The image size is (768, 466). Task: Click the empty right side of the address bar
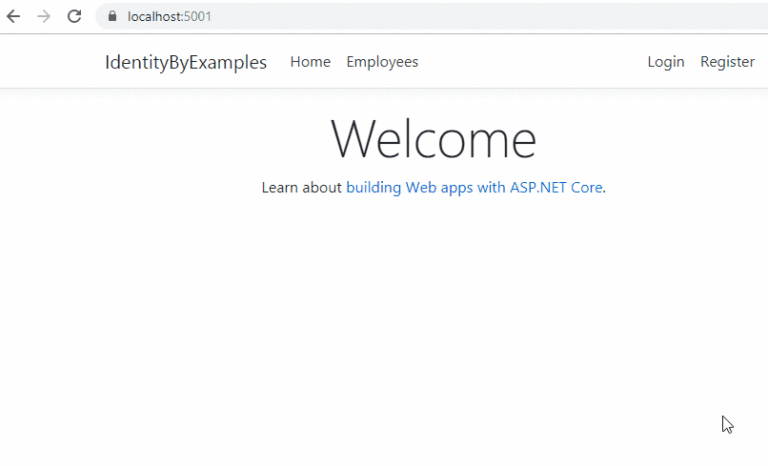point(600,17)
